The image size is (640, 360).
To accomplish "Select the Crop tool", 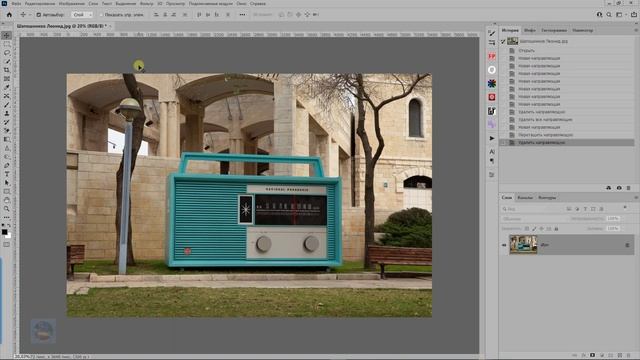I will [7, 70].
